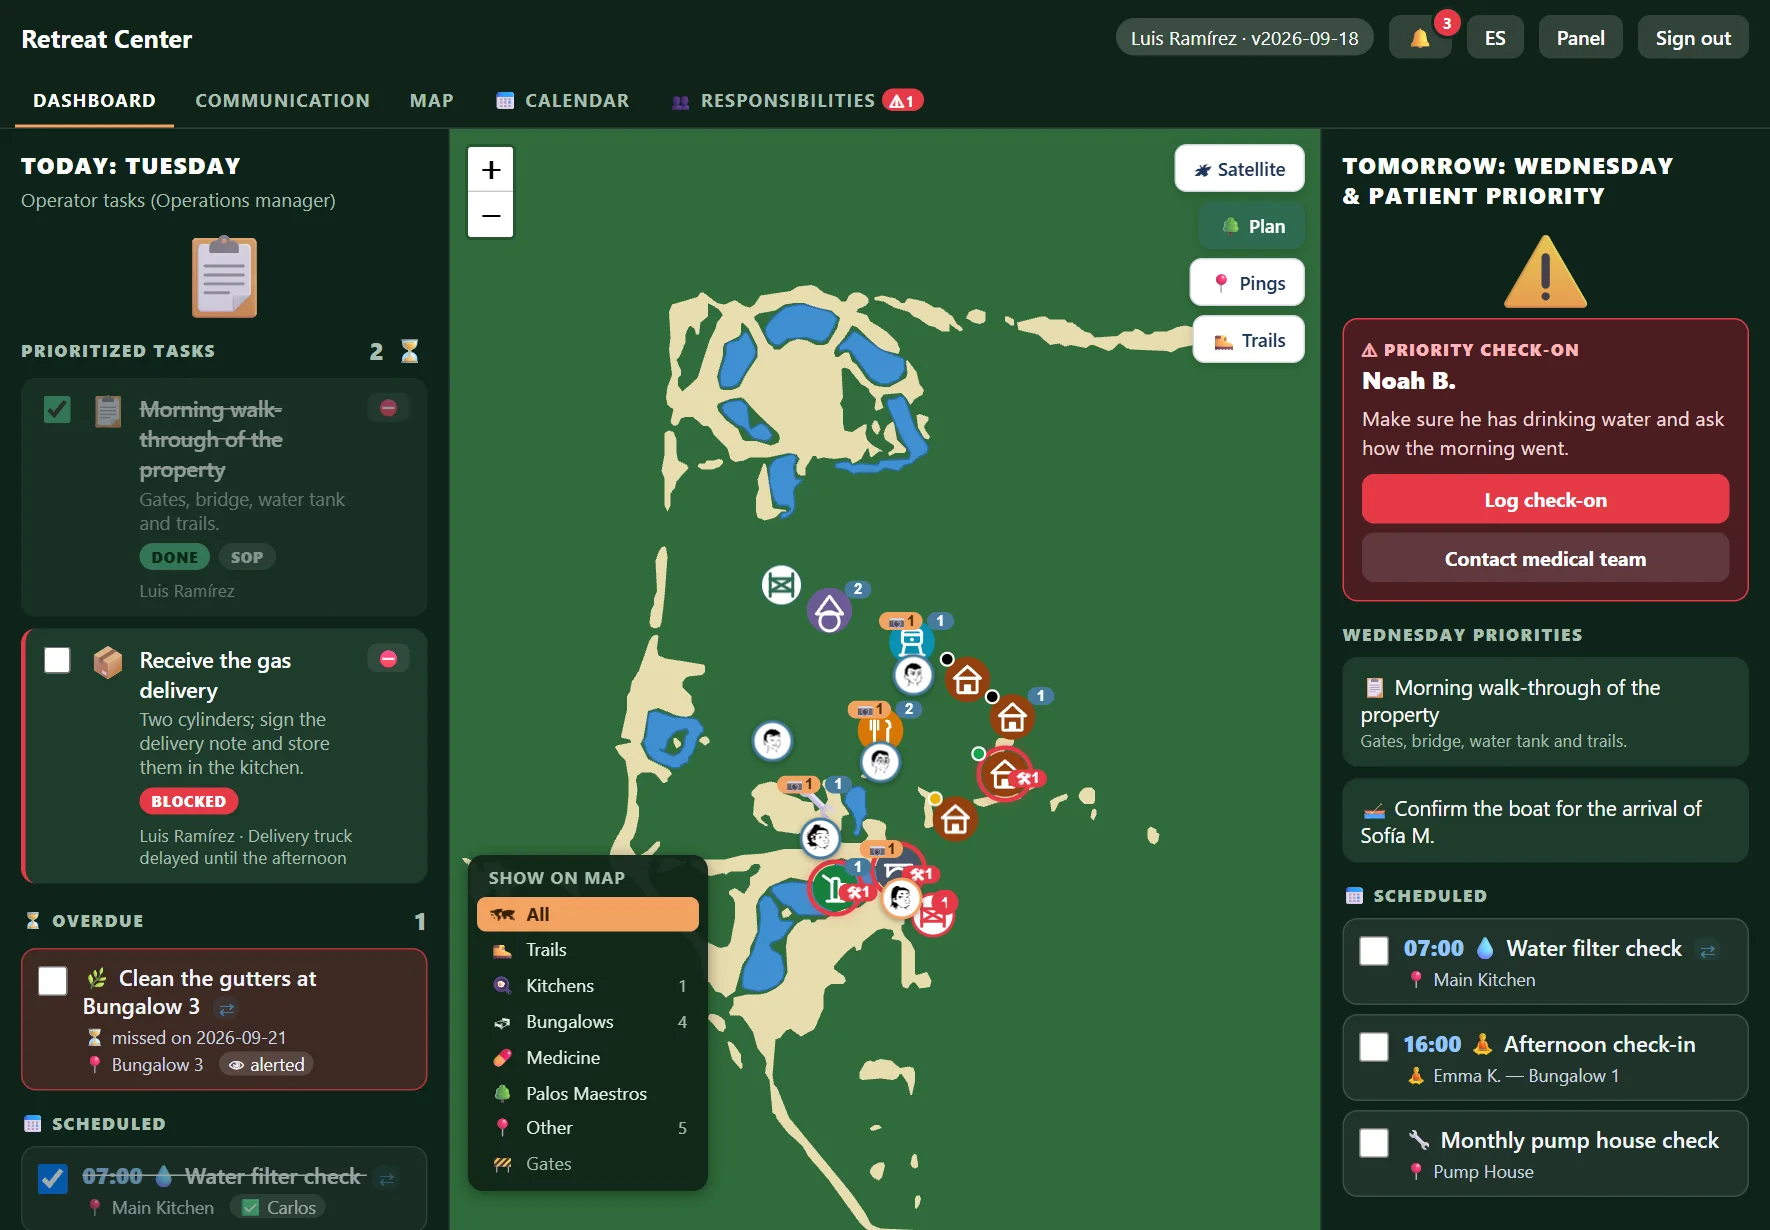The image size is (1770, 1230).
Task: Check tomorrow's 07:00 Water filter check
Action: coord(1374,951)
